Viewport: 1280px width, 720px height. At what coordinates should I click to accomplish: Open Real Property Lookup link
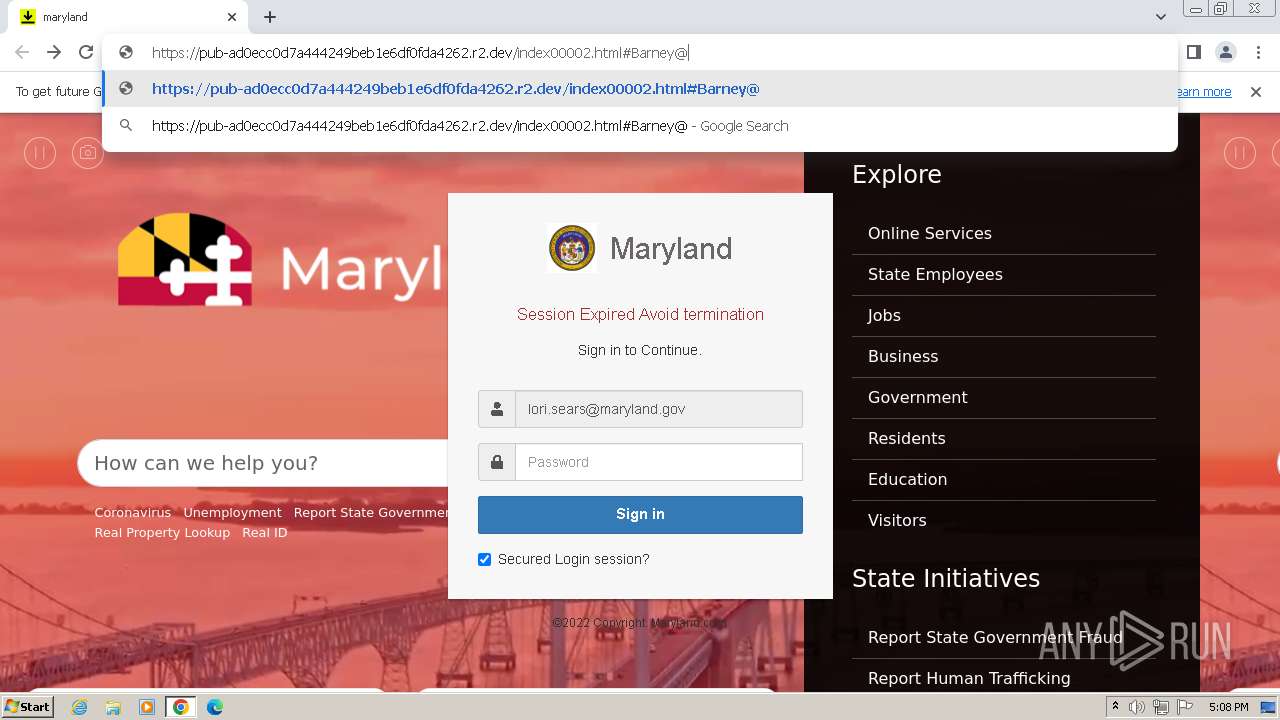pyautogui.click(x=162, y=532)
